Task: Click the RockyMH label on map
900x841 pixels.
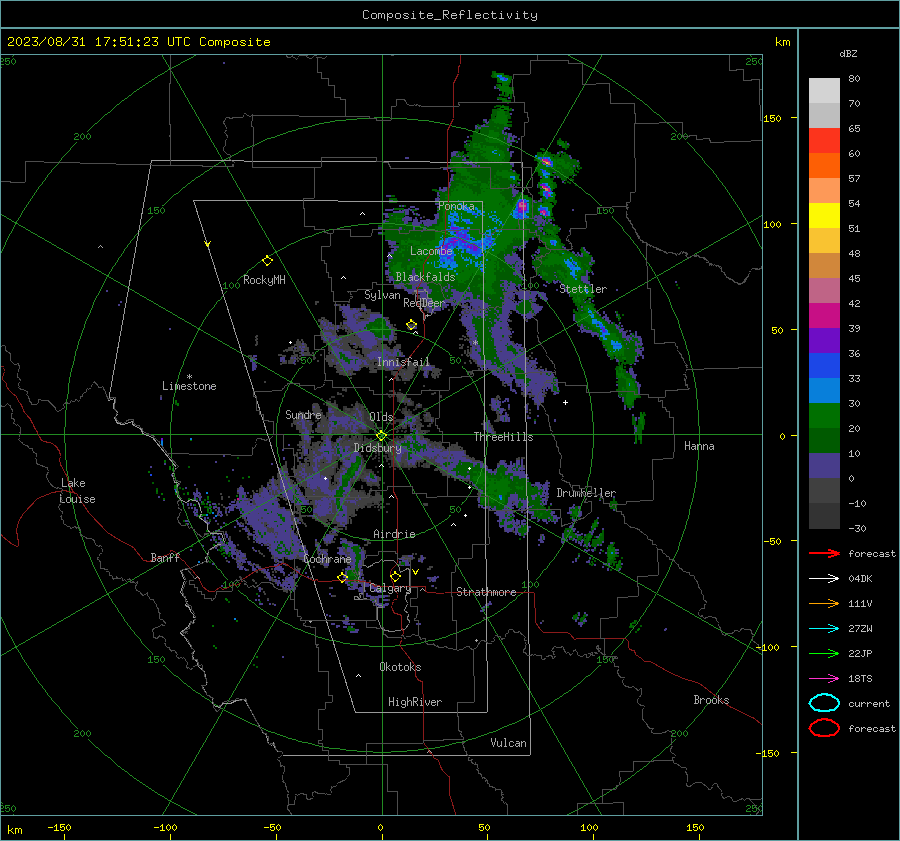Action: [x=264, y=280]
